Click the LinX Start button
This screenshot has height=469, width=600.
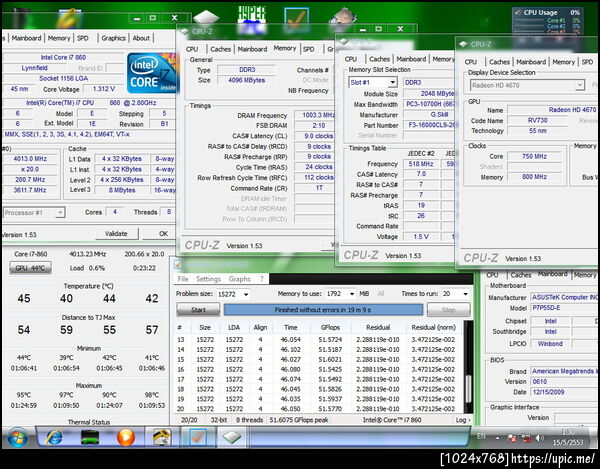[x=198, y=310]
